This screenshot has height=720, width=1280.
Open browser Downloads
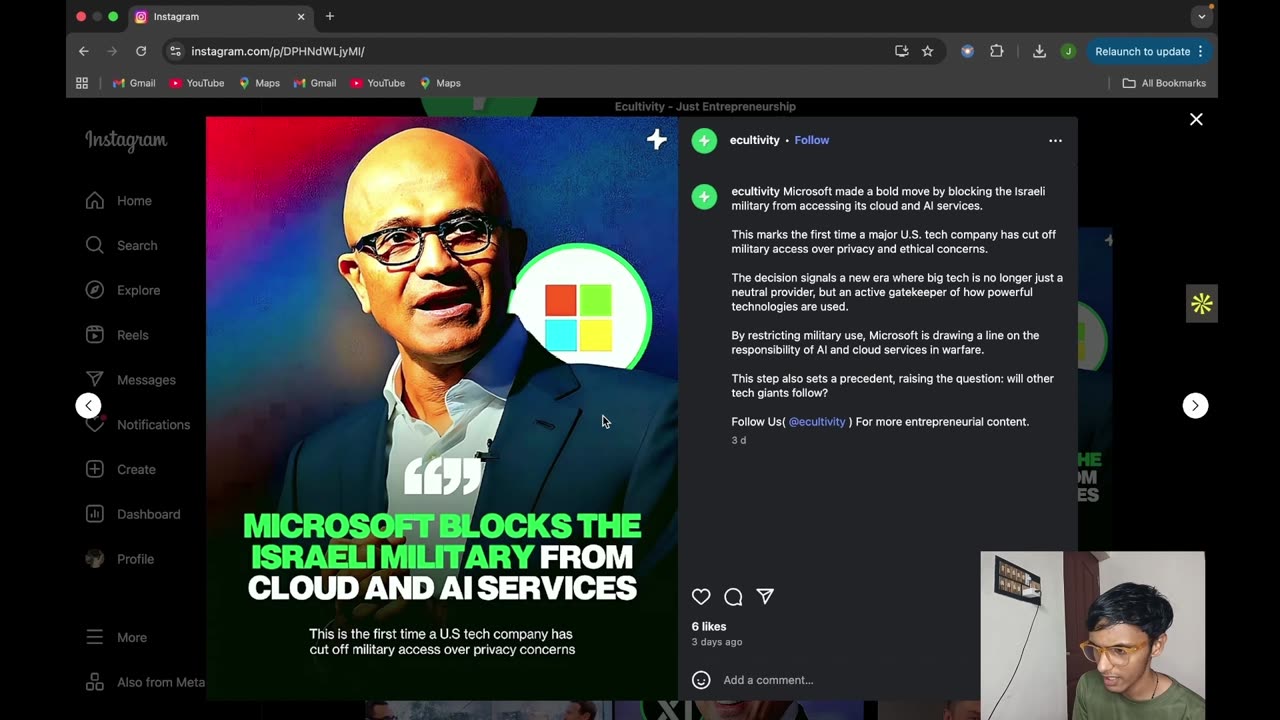[1039, 51]
